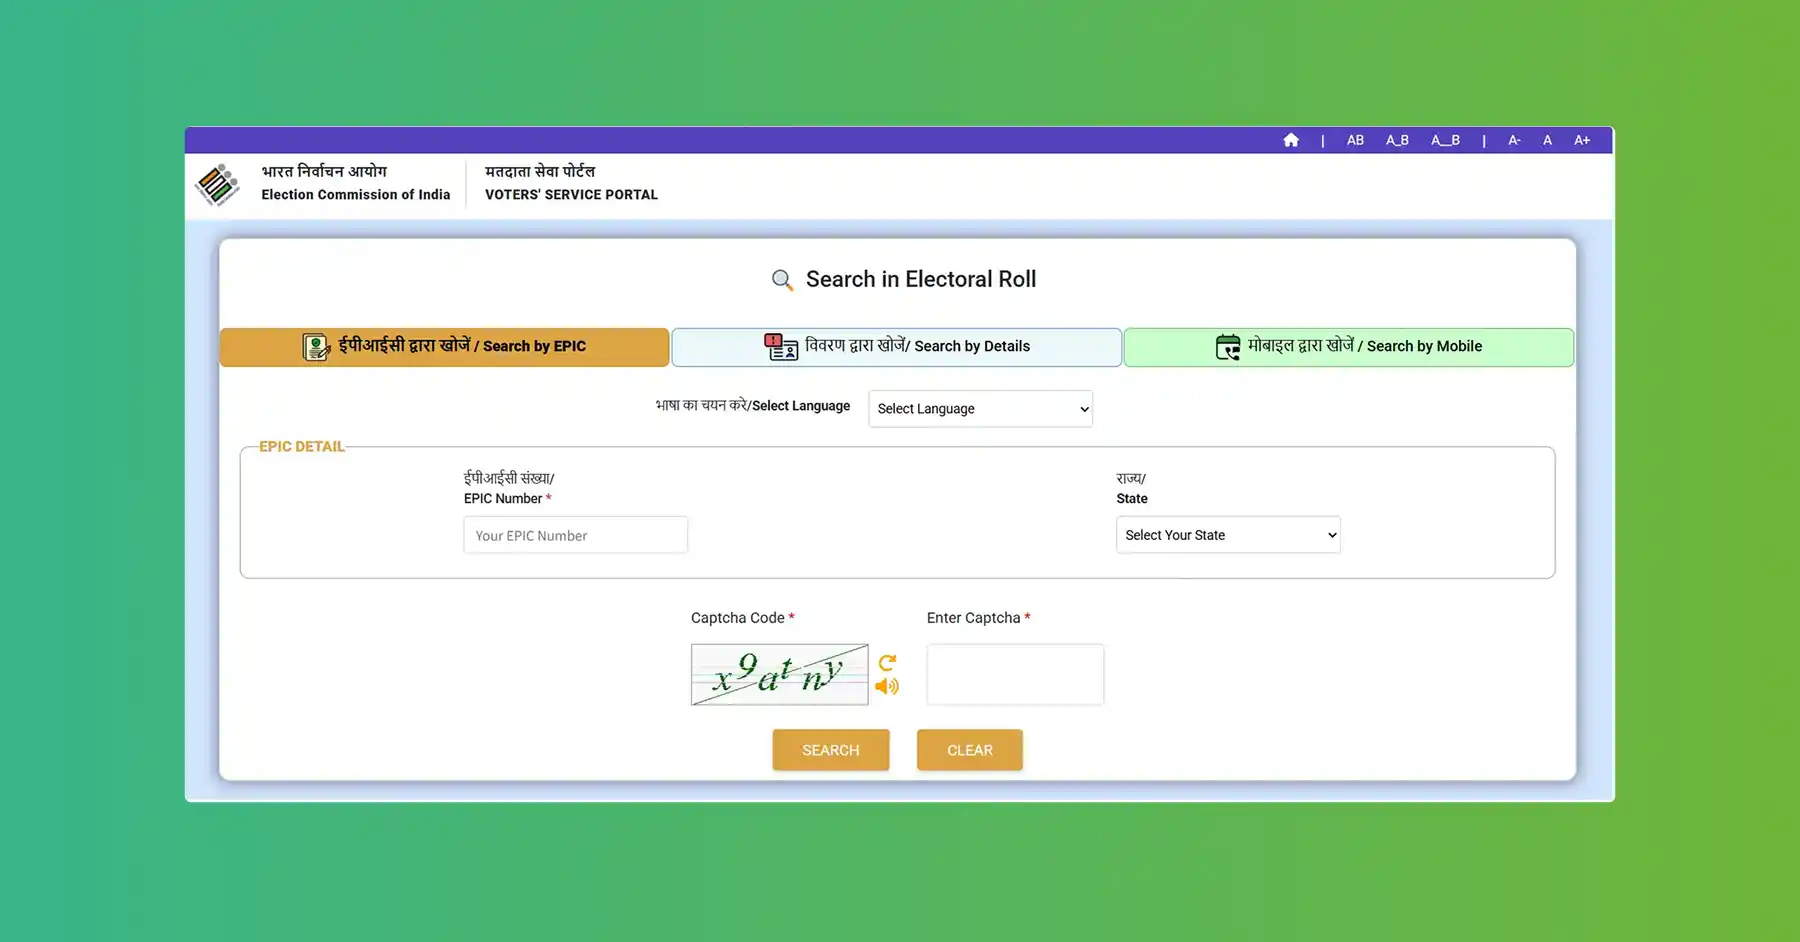Open the Search by Mobile tab
1800x942 pixels.
(1348, 347)
